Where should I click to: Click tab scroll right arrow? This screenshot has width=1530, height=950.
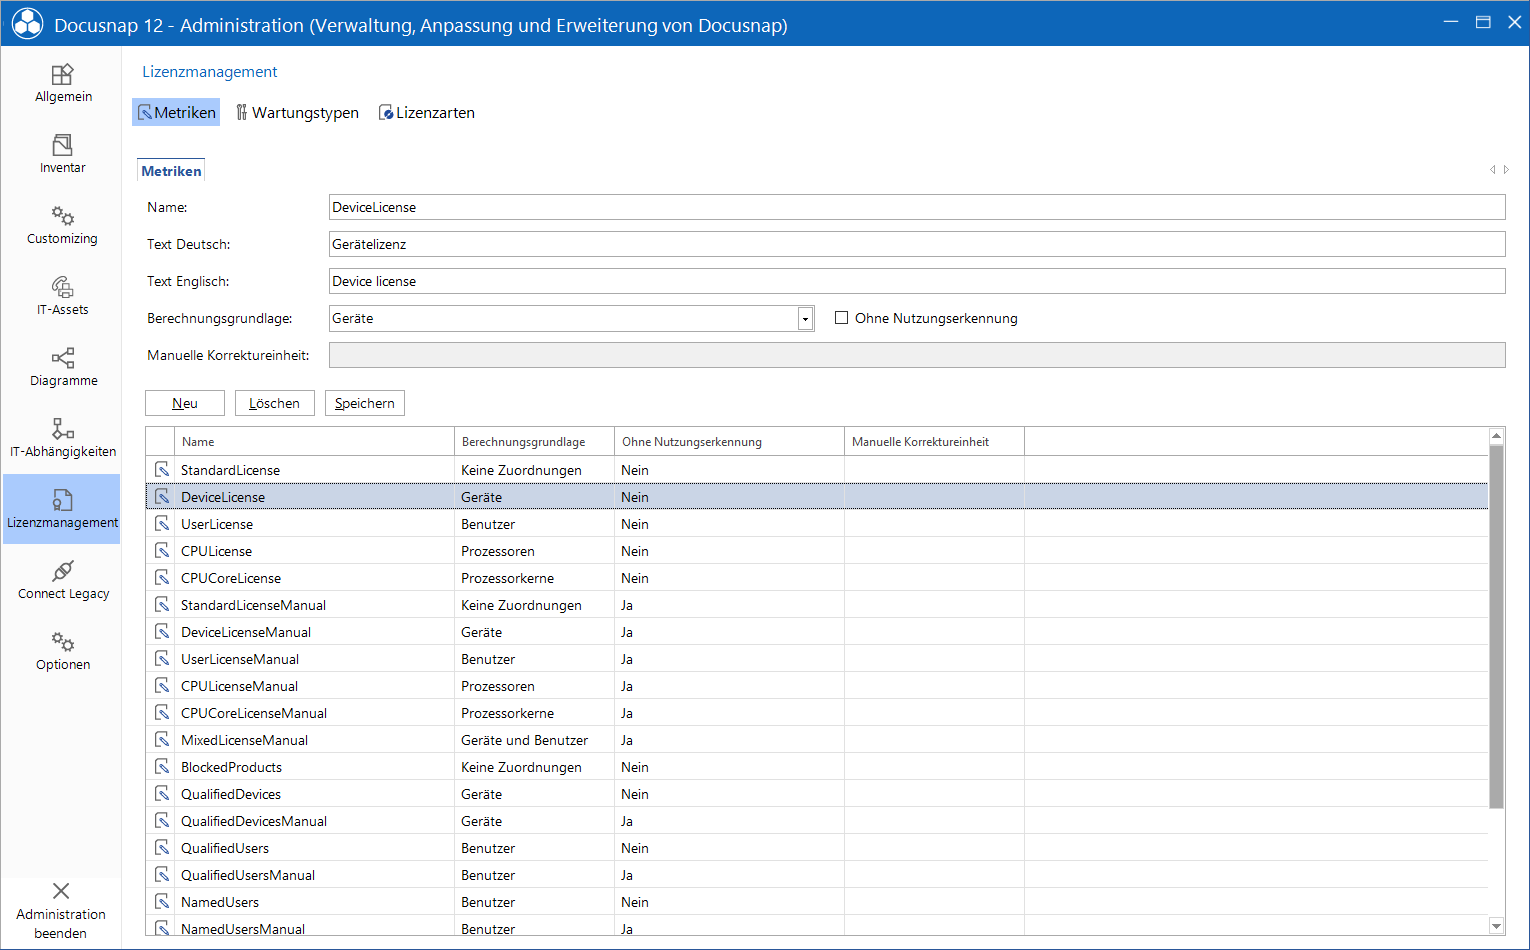tap(1506, 170)
